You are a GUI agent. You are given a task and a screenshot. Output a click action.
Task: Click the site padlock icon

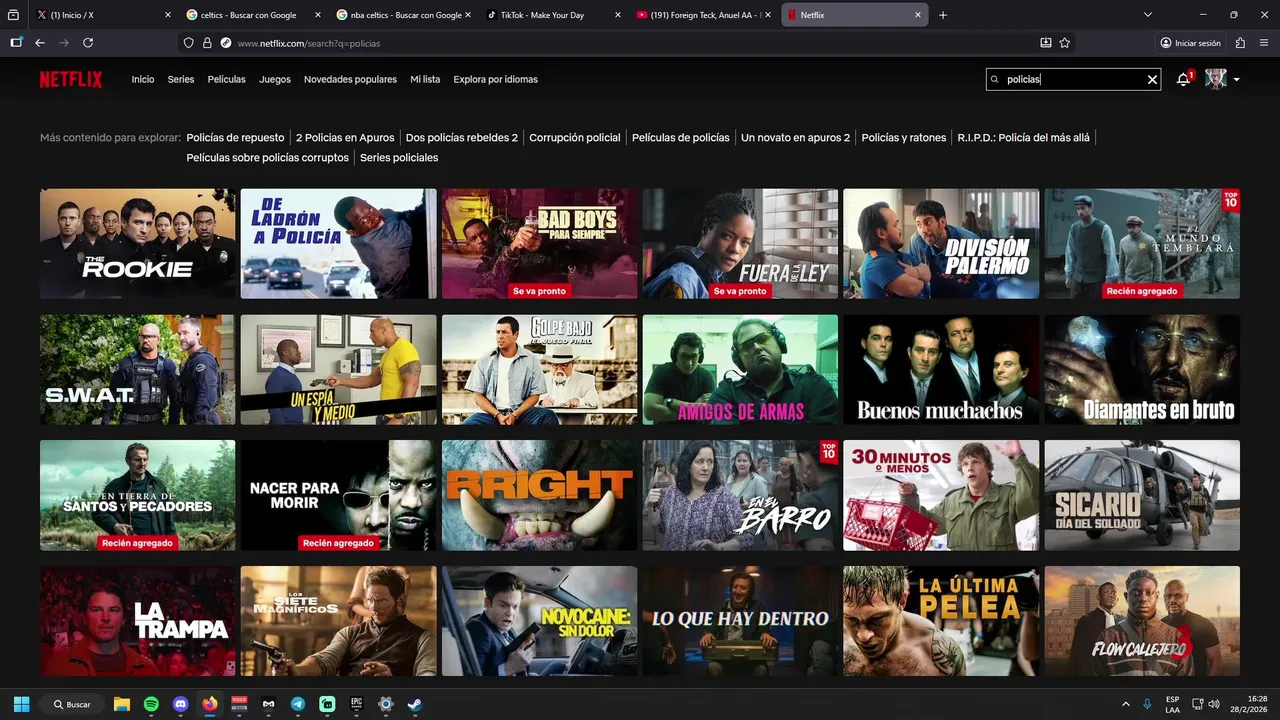tap(207, 43)
